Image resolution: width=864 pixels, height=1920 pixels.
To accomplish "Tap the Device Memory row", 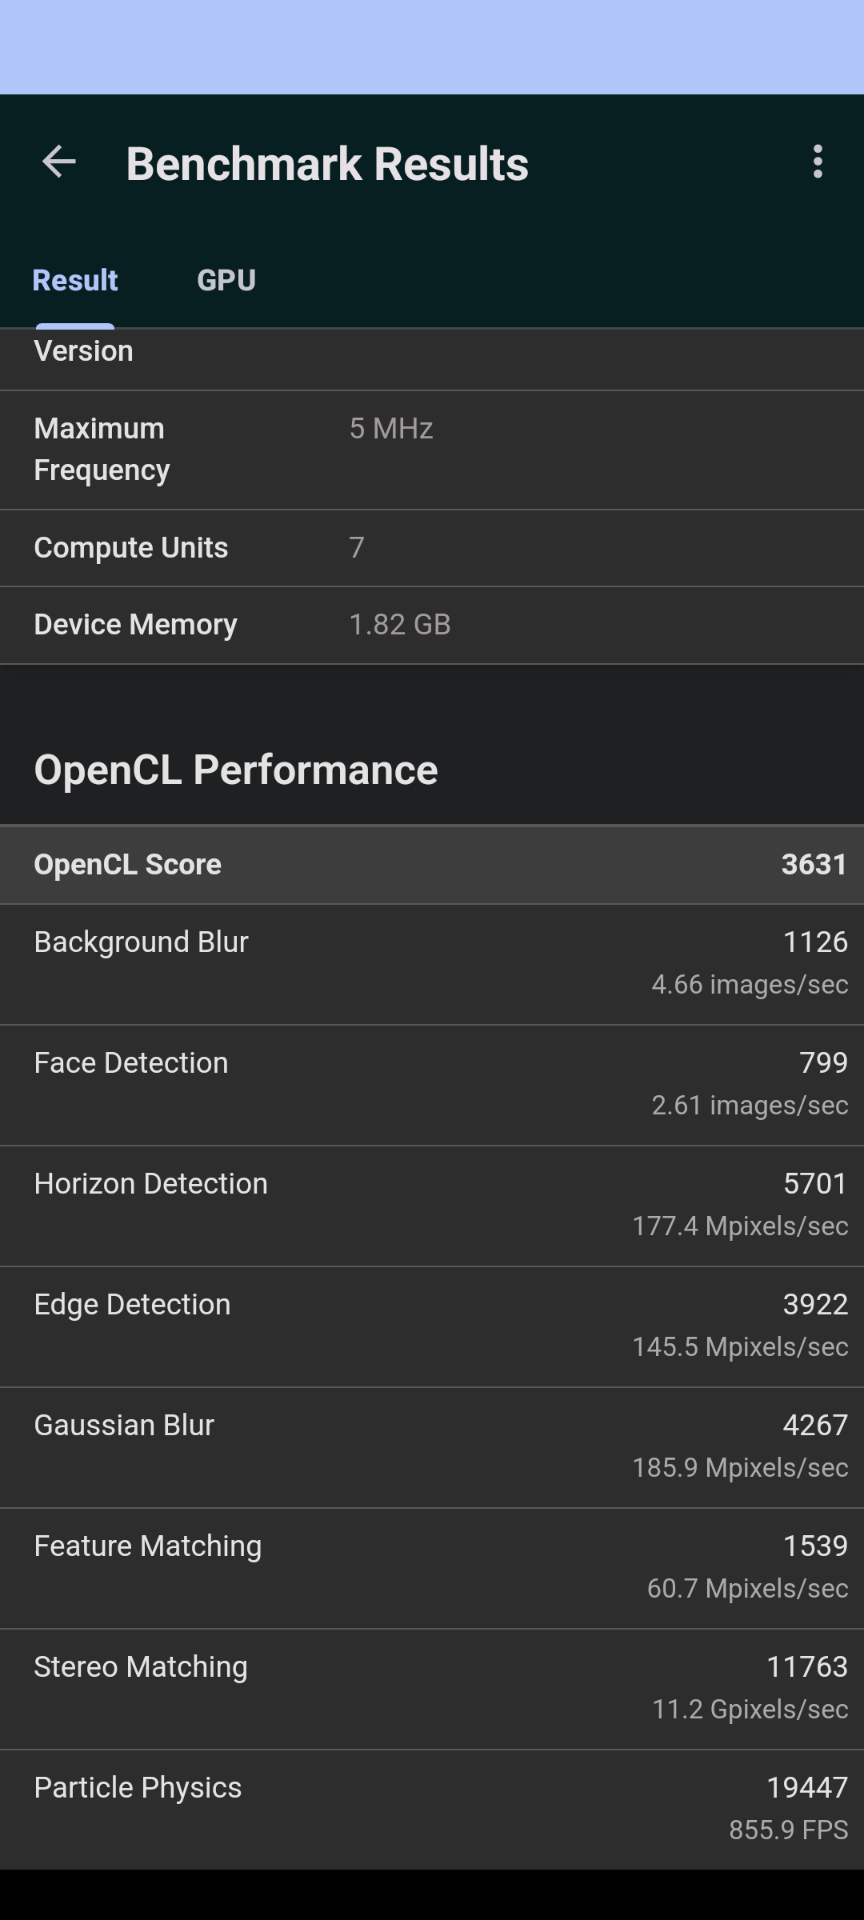I will click(432, 624).
